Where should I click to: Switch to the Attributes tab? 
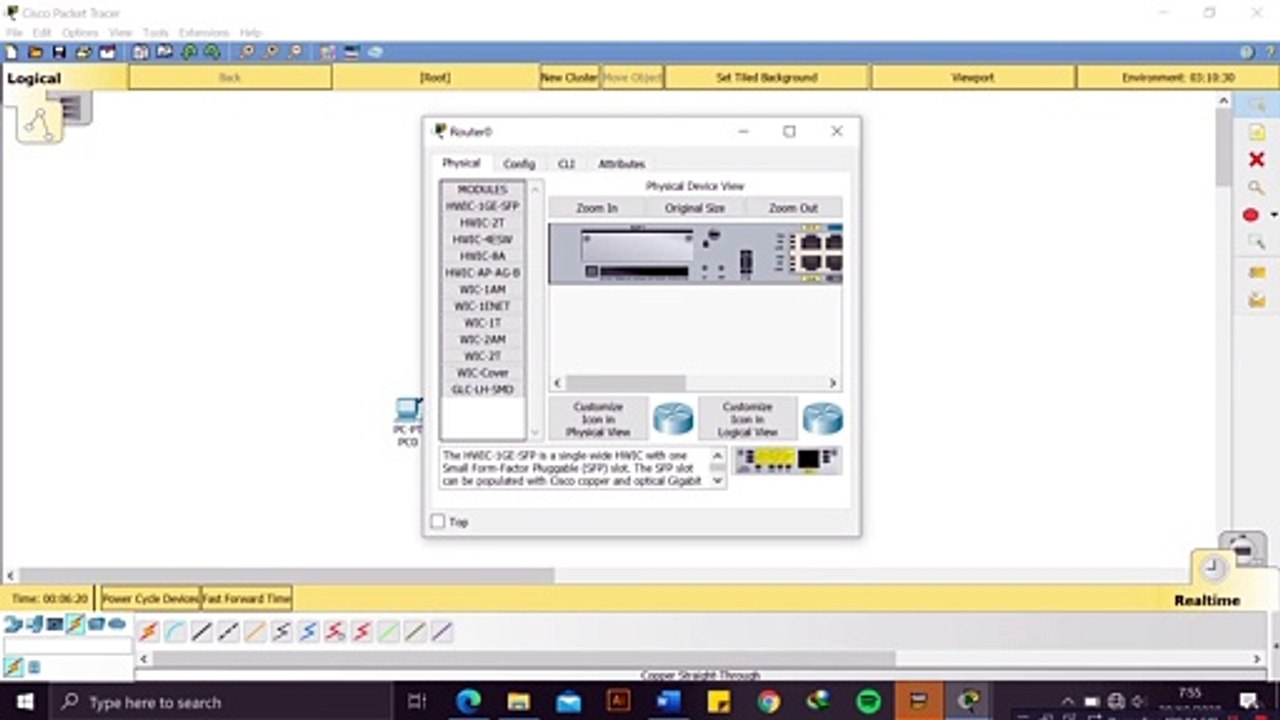pyautogui.click(x=621, y=164)
